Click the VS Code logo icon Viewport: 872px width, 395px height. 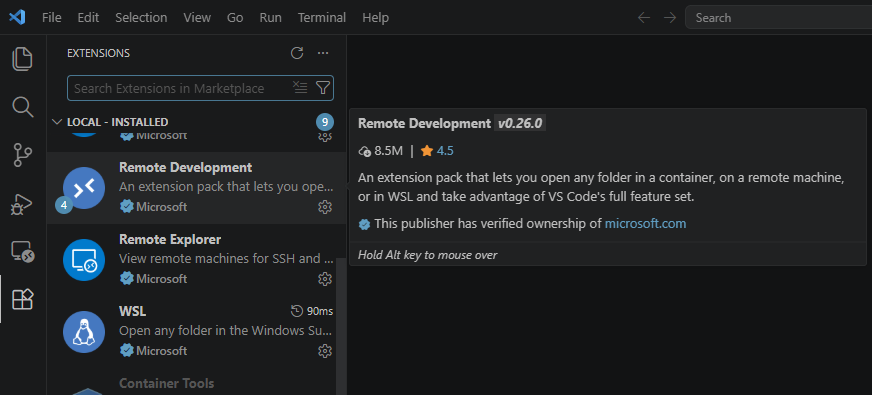(x=17, y=17)
